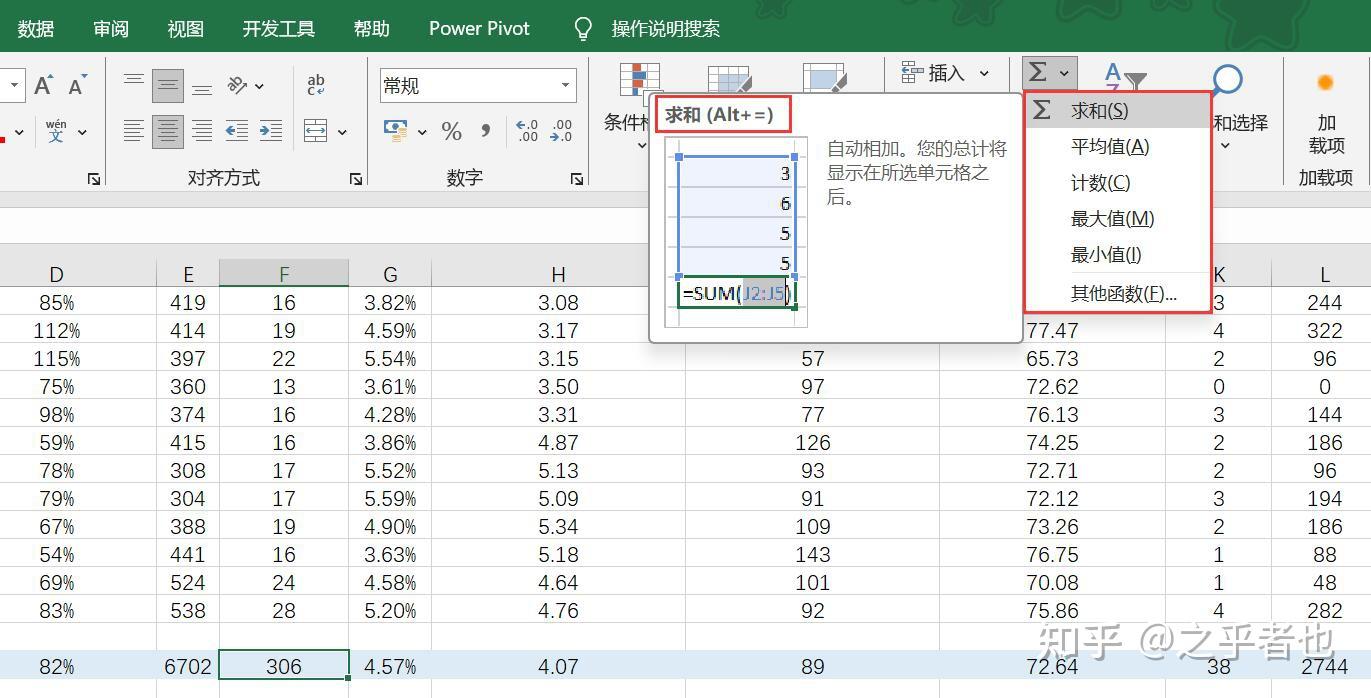Click the increase decimal places icon
The width and height of the screenshot is (1371, 698).
click(x=527, y=129)
